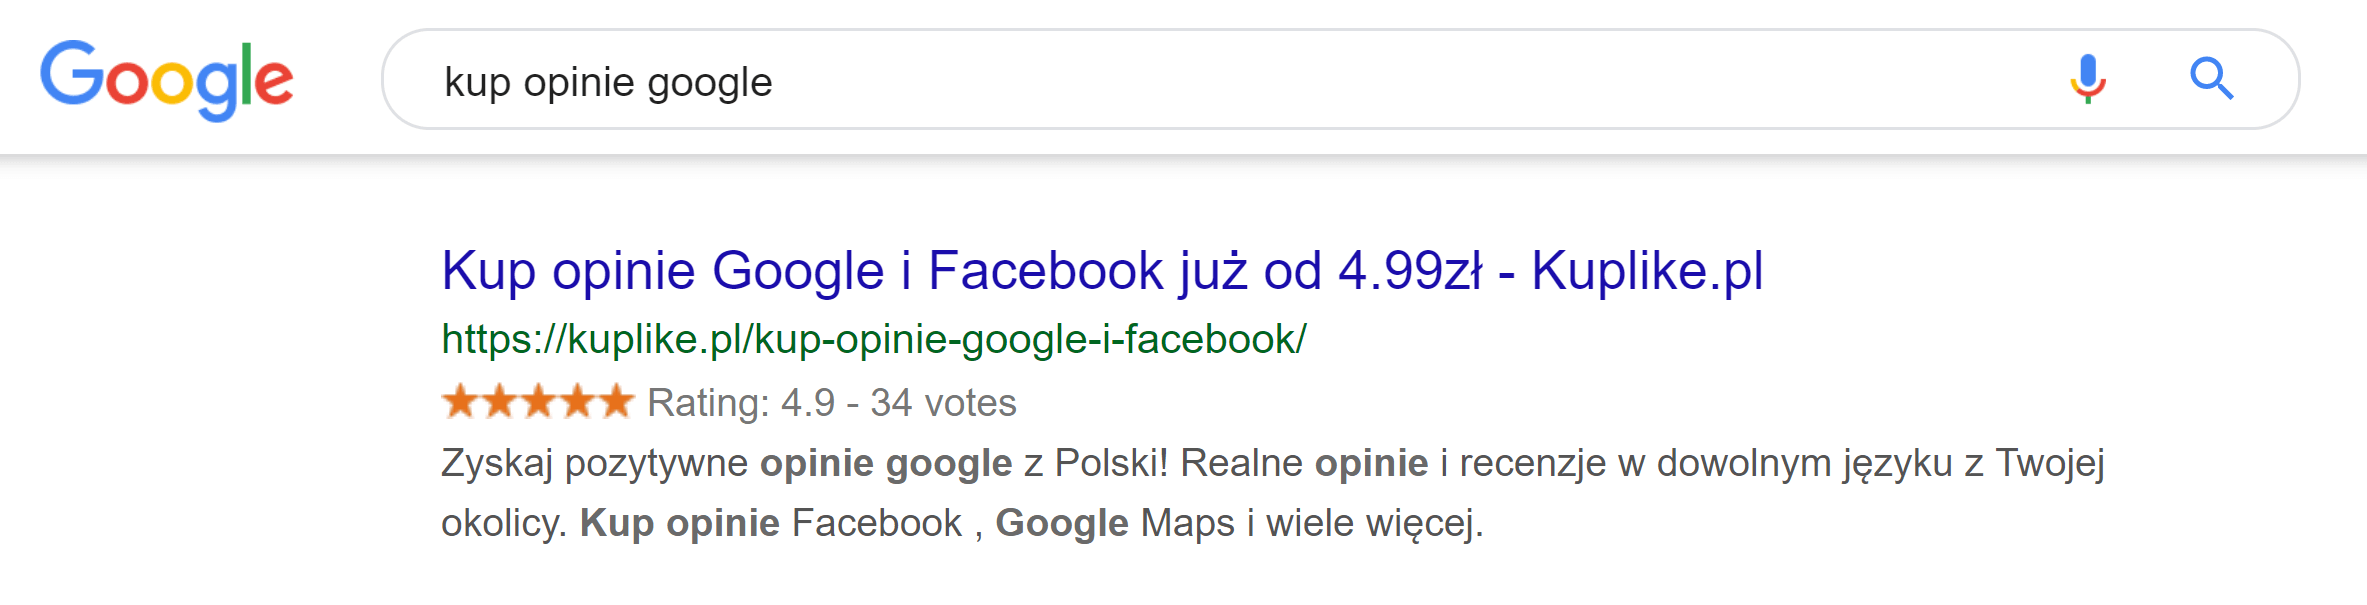Focus the search box containing kup opinie google

(x=1341, y=79)
